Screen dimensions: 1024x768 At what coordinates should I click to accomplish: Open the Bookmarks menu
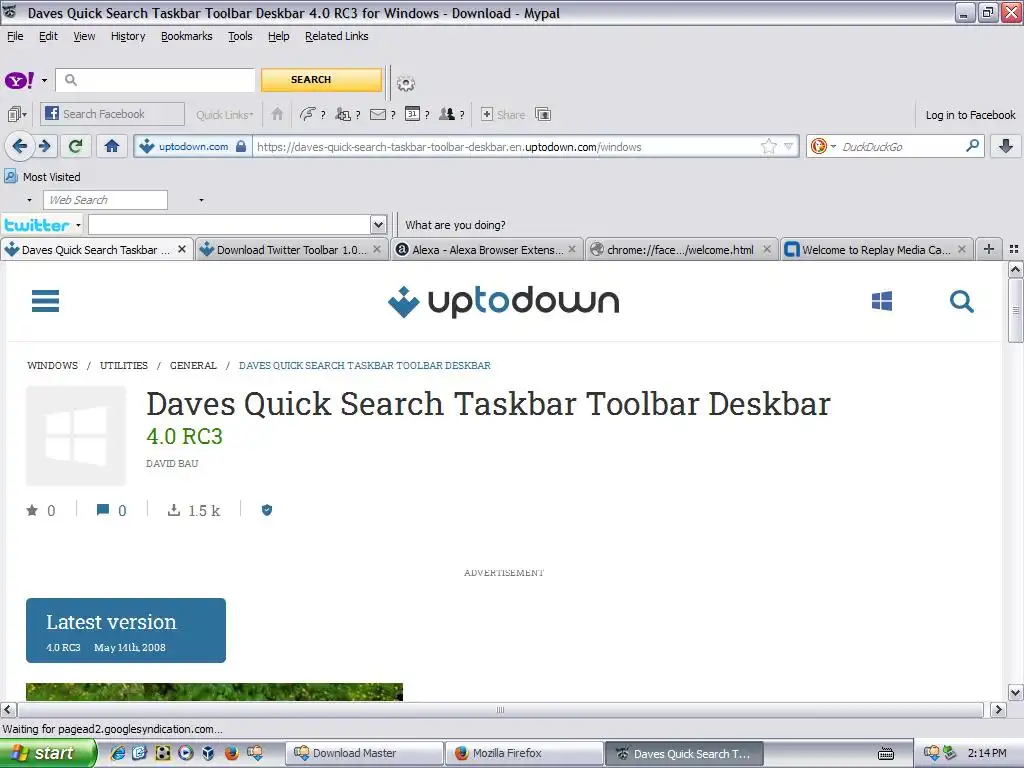[x=187, y=37]
